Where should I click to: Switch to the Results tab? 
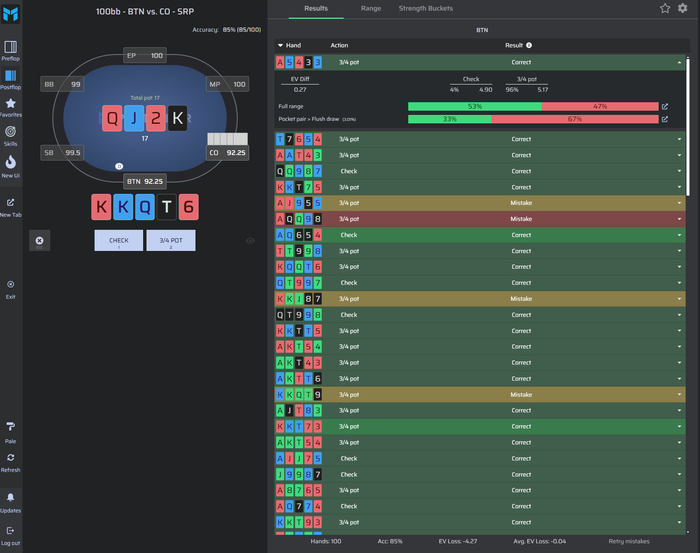(x=316, y=8)
